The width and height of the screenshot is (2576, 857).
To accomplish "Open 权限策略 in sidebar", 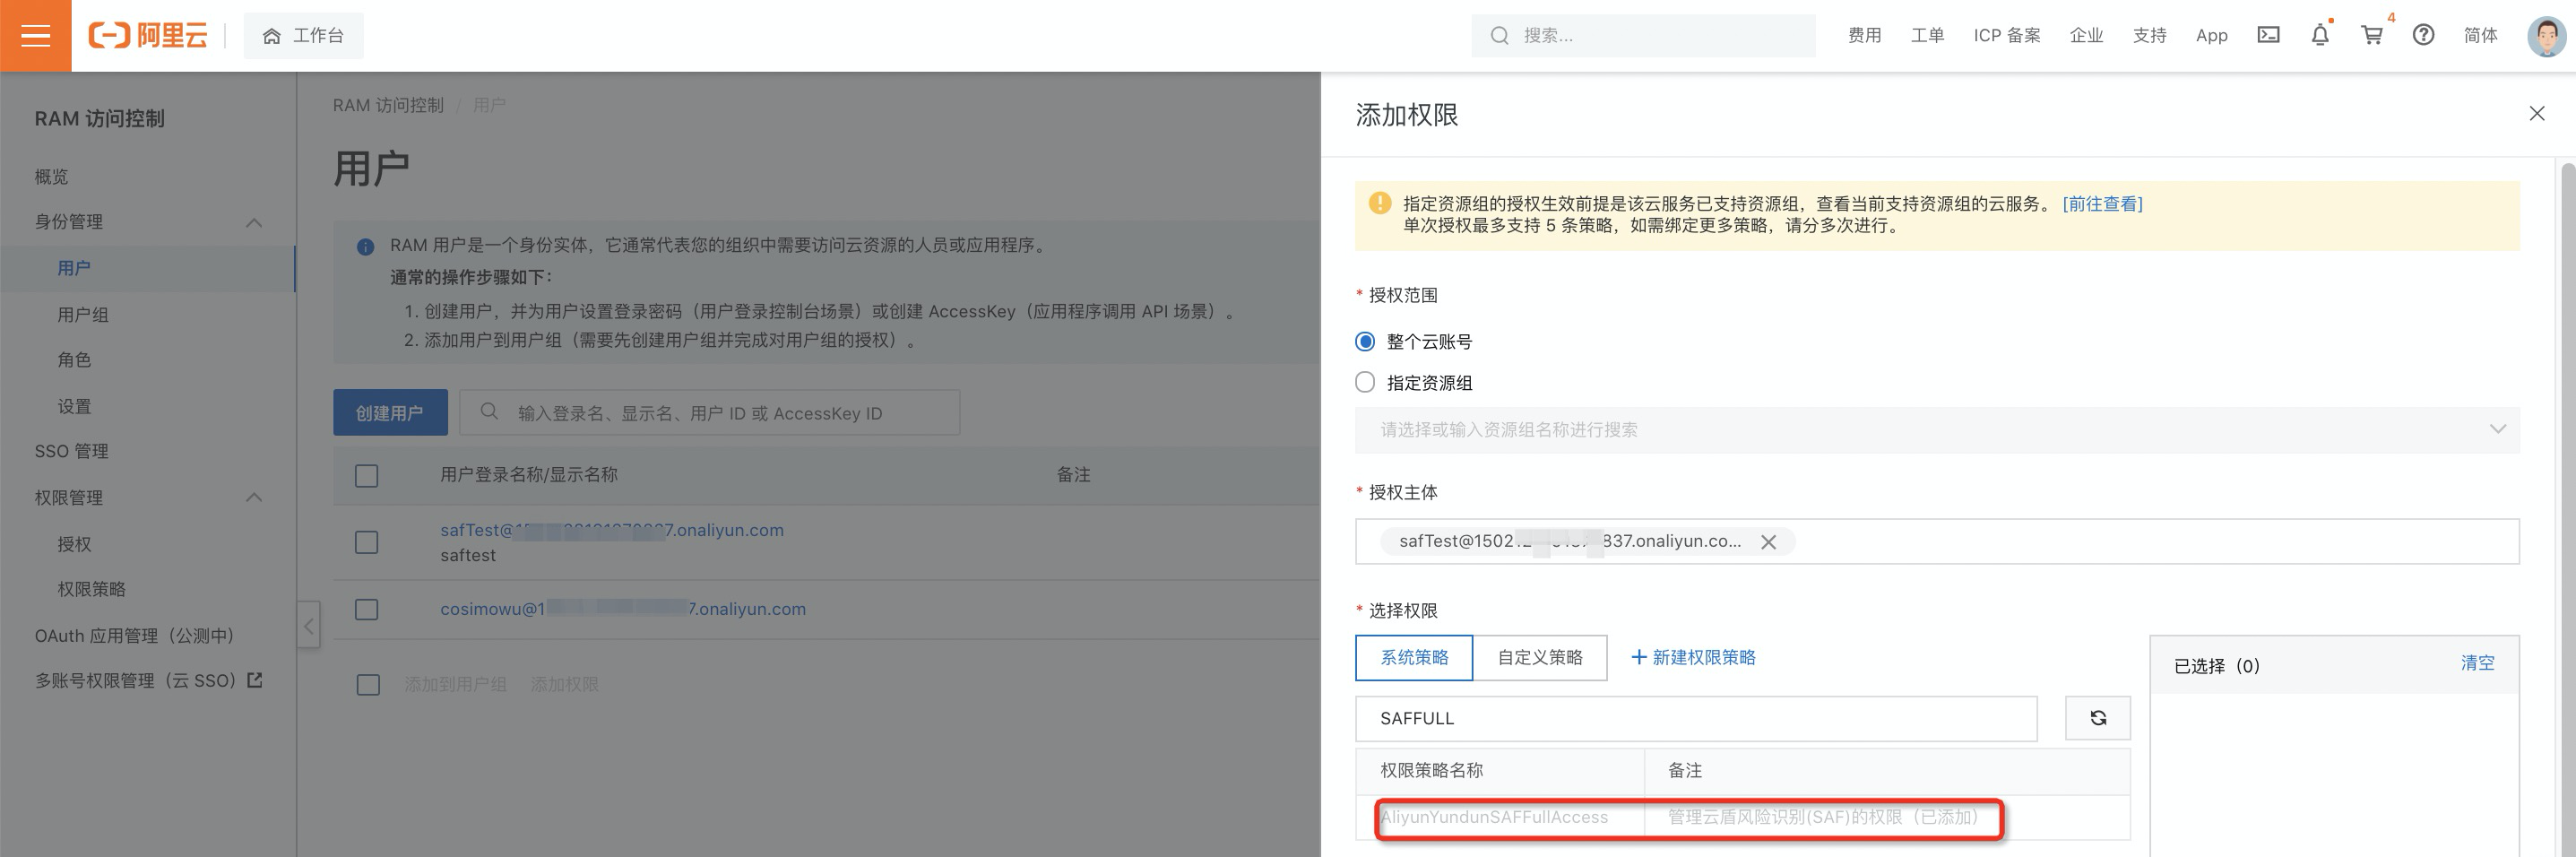I will pos(92,590).
